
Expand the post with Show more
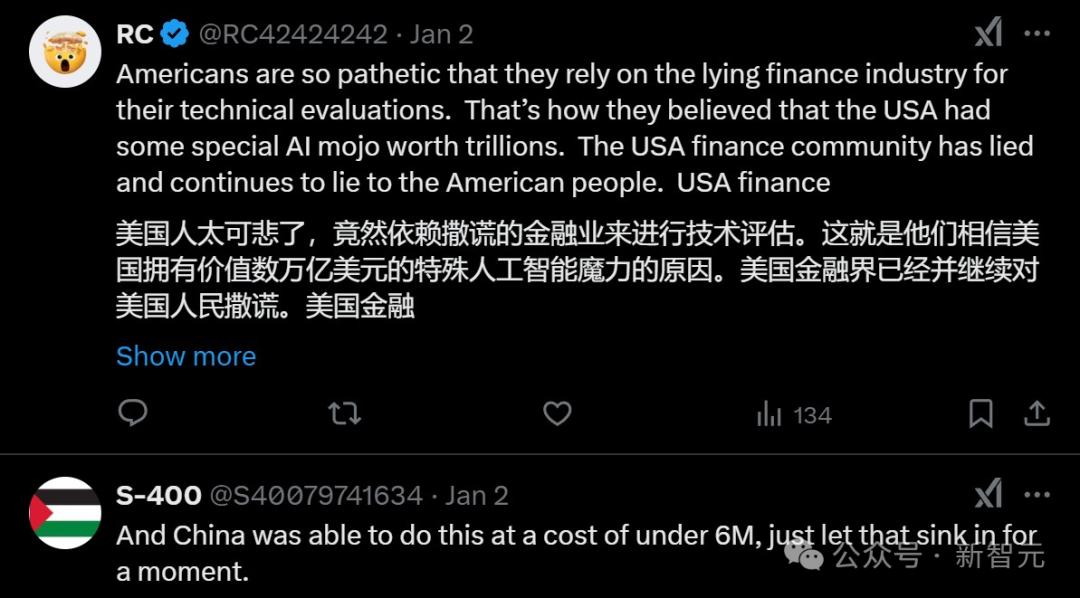click(x=186, y=356)
